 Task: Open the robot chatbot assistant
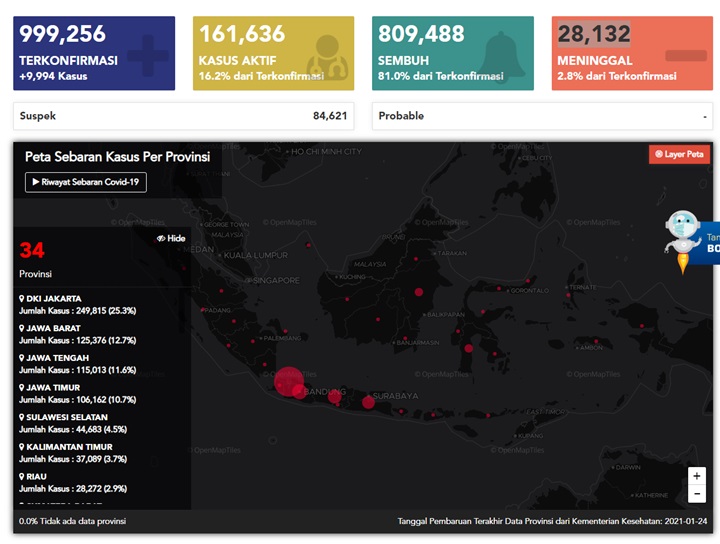coord(682,241)
